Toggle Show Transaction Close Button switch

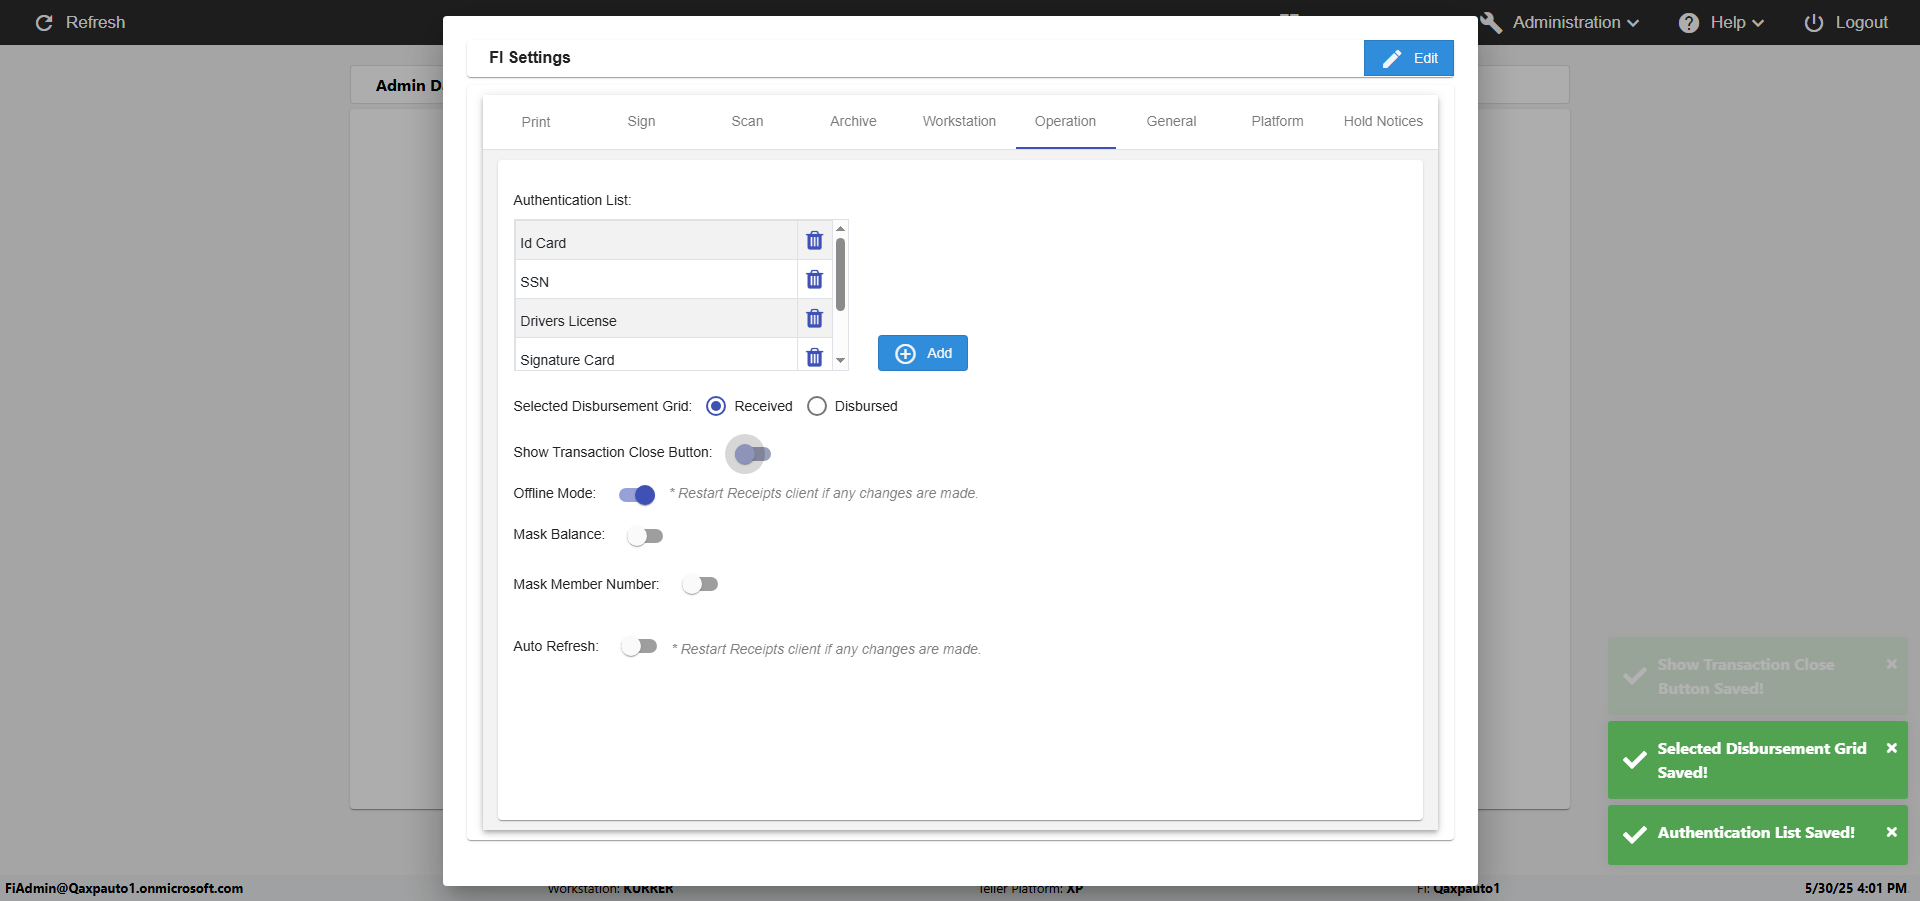(x=752, y=454)
